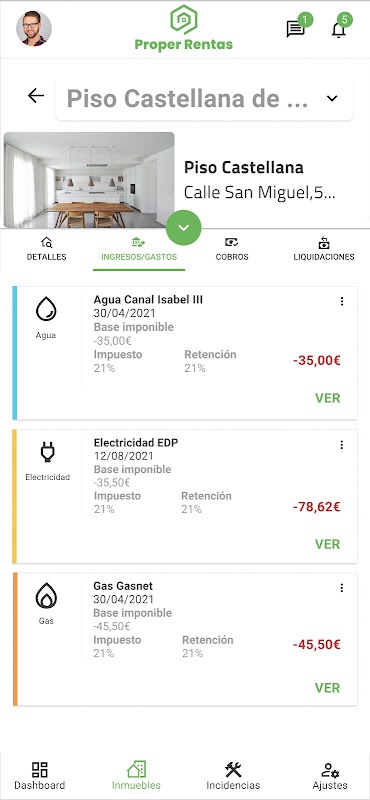The width and height of the screenshot is (370, 800).
Task: Go back using the left arrow
Action: pyautogui.click(x=36, y=95)
